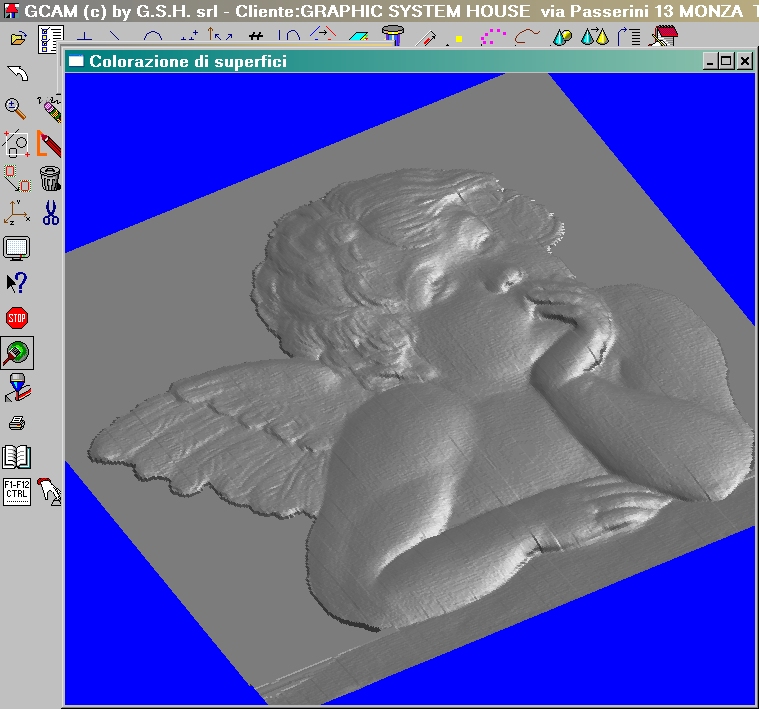Screen dimensions: 759x709
Task: Click the printer icon
Action: (x=17, y=423)
